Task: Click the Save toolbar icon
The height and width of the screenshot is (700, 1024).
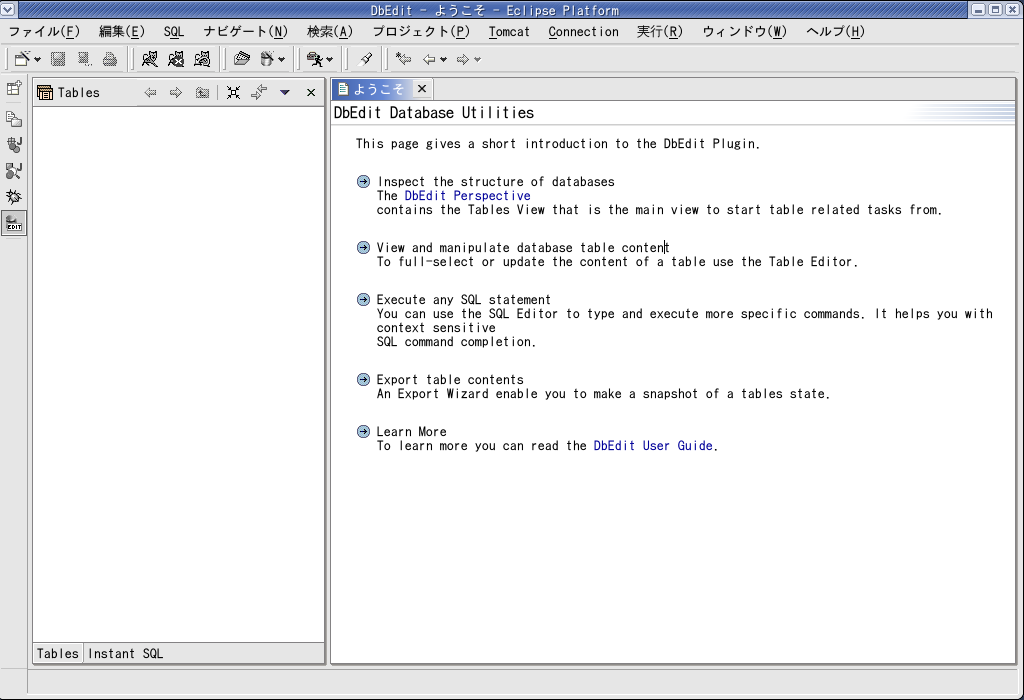Action: [x=58, y=59]
